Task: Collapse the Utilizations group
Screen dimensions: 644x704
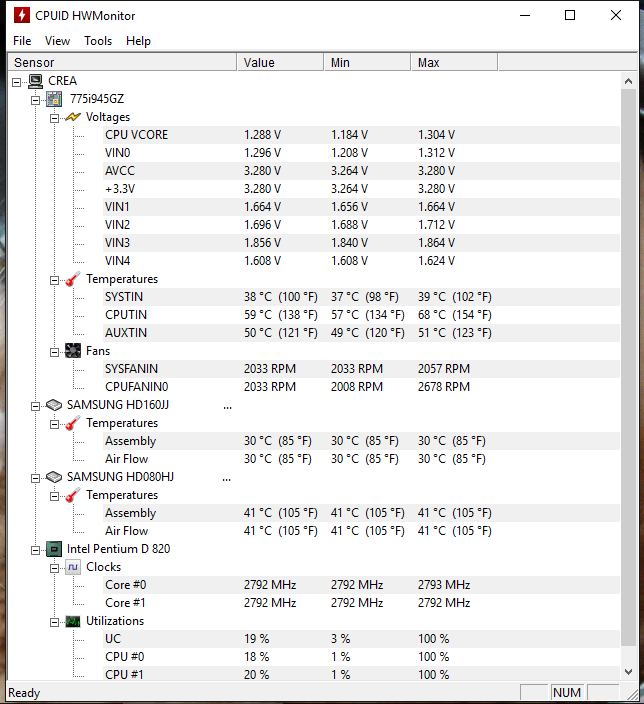Action: tap(54, 622)
